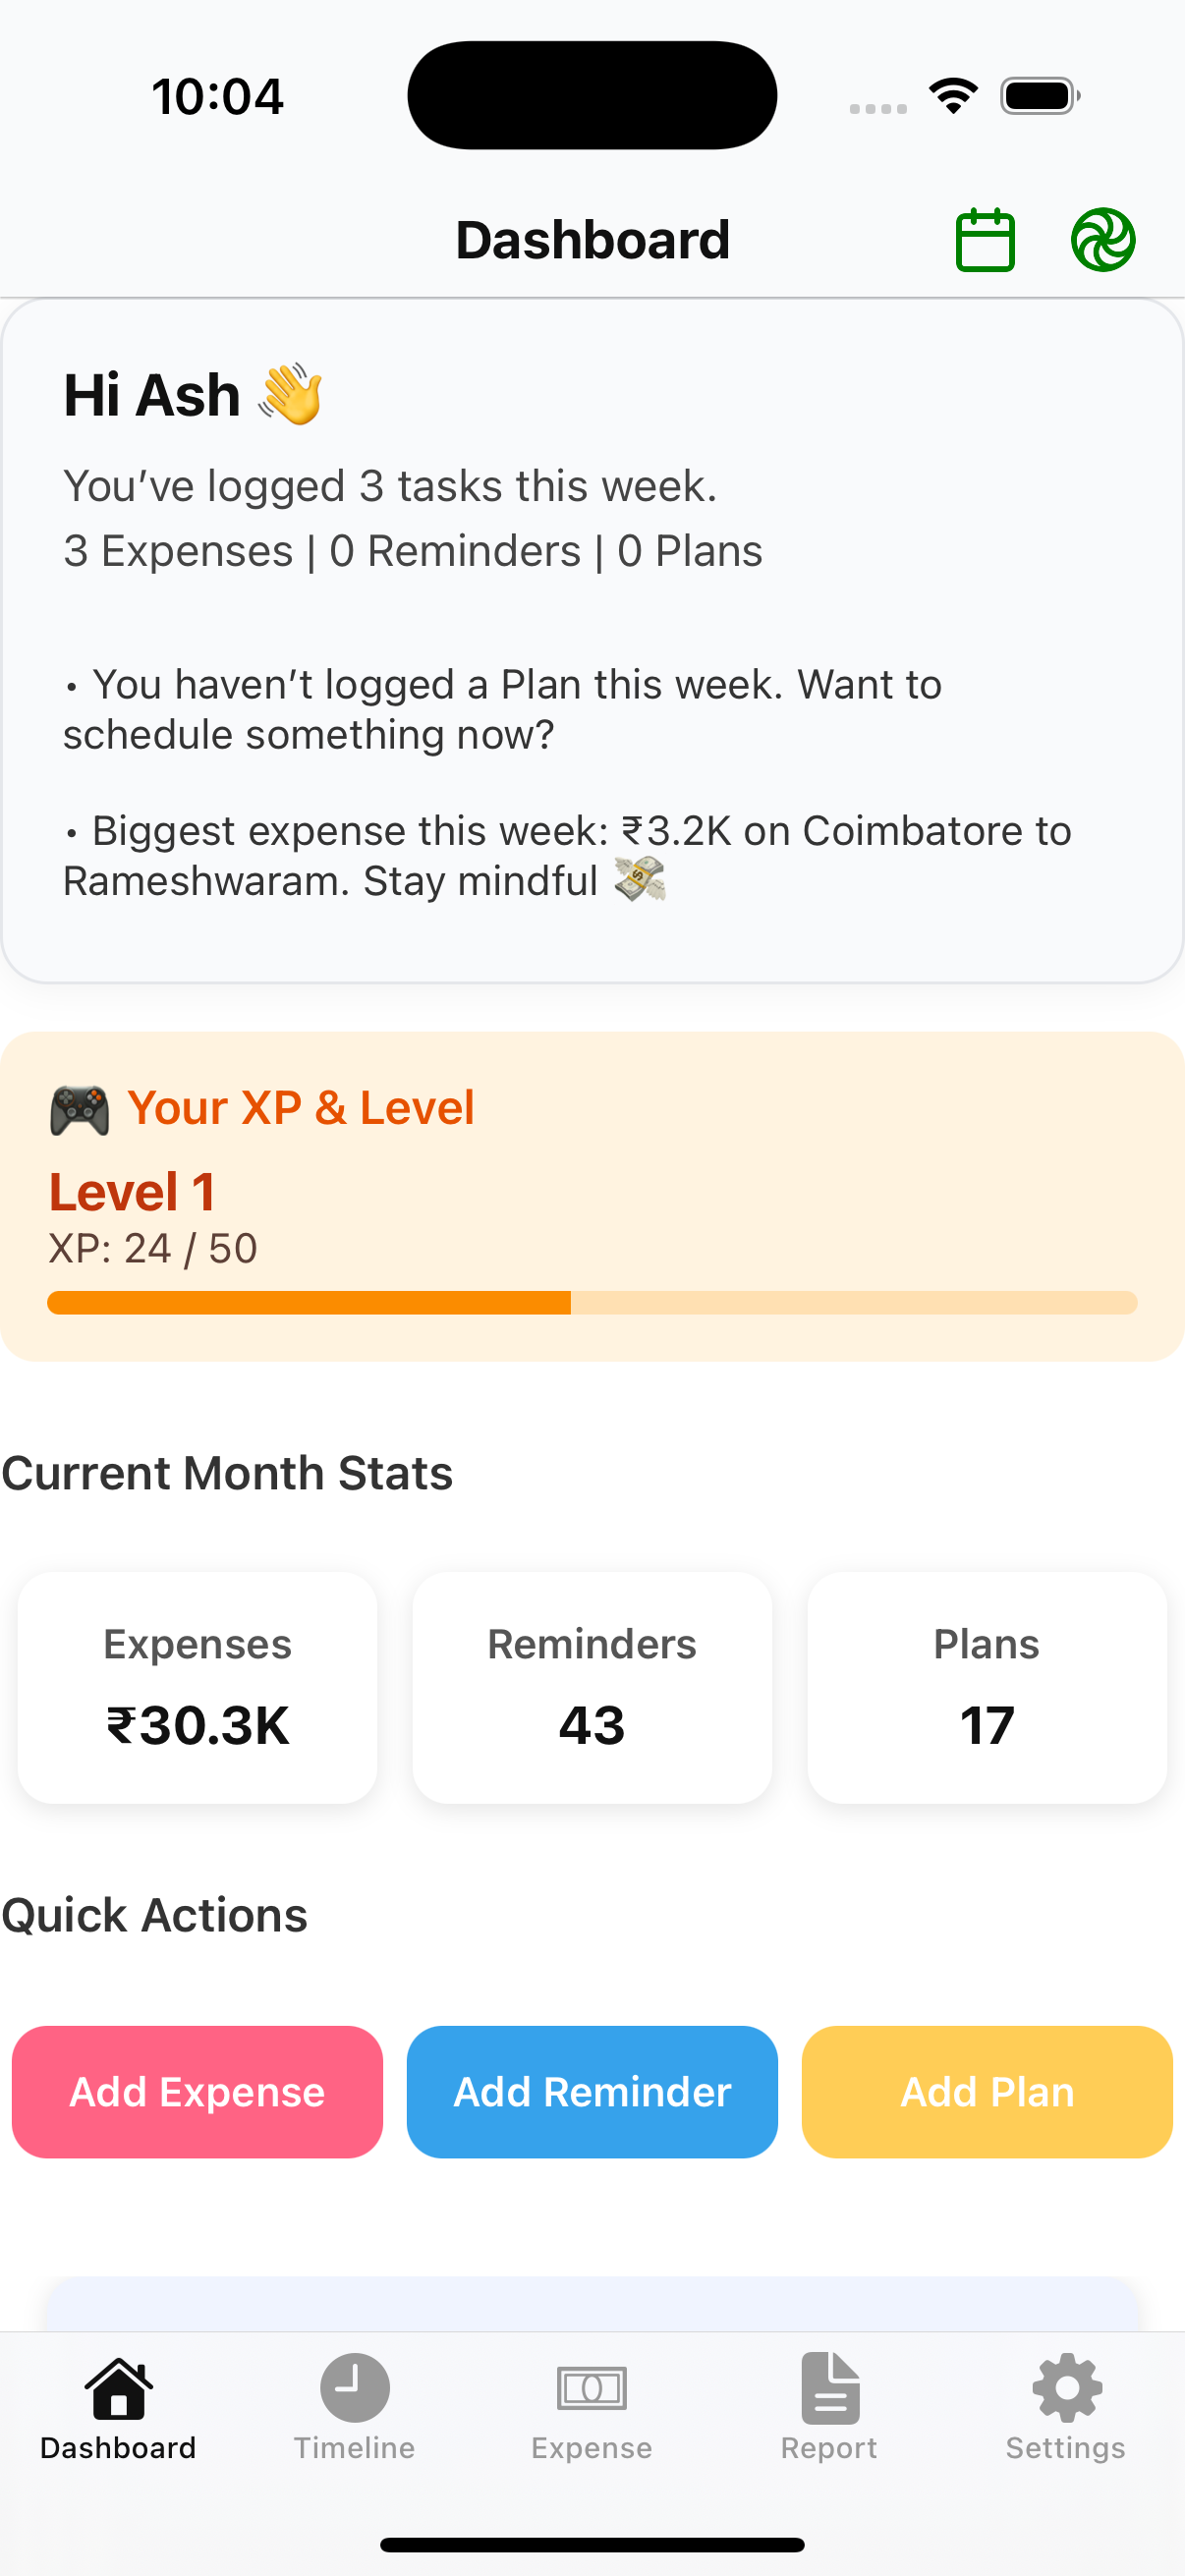Tap the biggest expense insight text
The width and height of the screenshot is (1185, 2576).
(x=566, y=856)
